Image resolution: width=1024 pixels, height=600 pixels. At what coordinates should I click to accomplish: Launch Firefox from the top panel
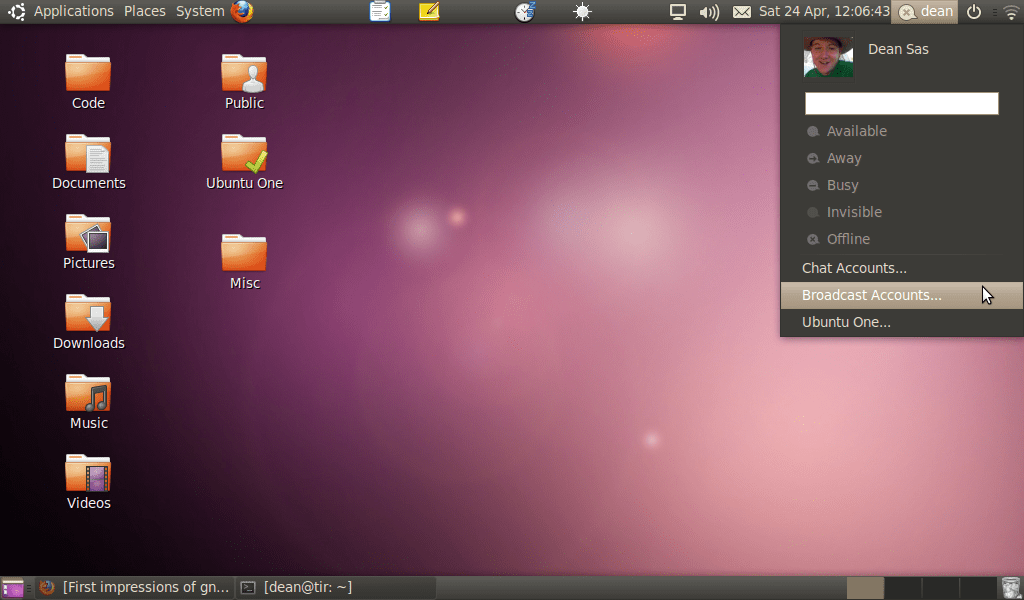click(x=242, y=12)
